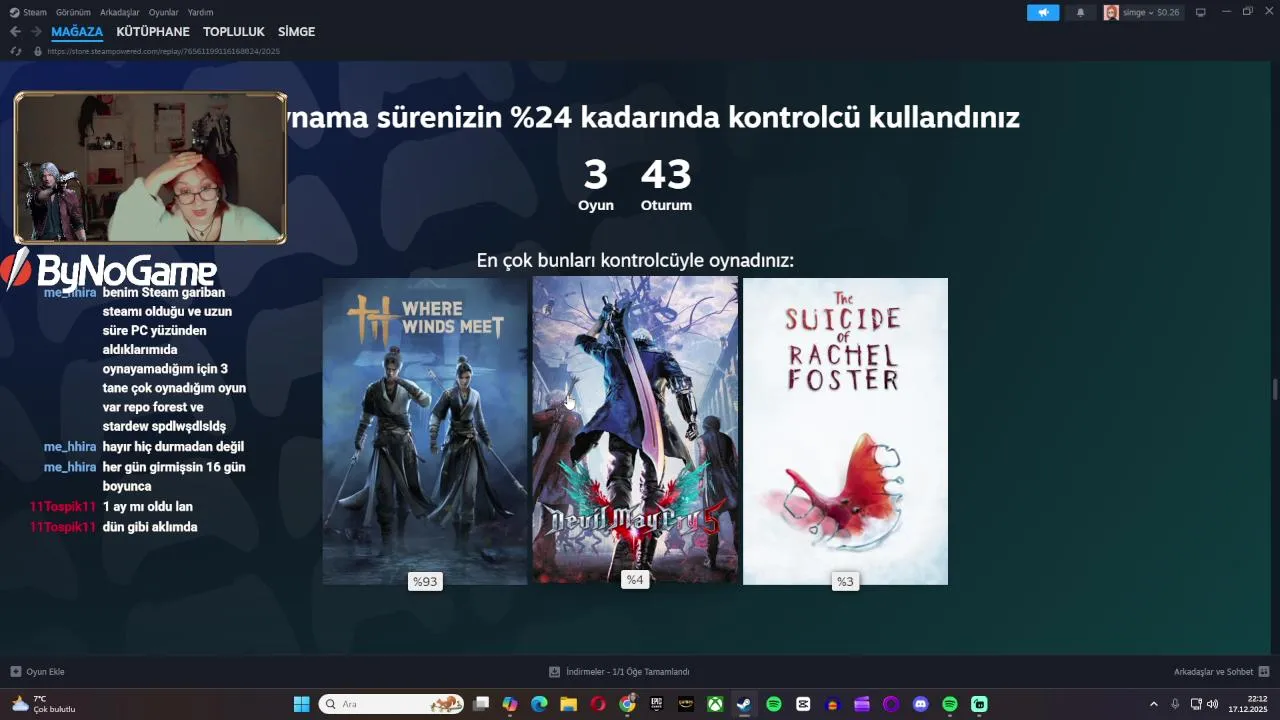Click the simge profile avatar

[x=1111, y=12]
